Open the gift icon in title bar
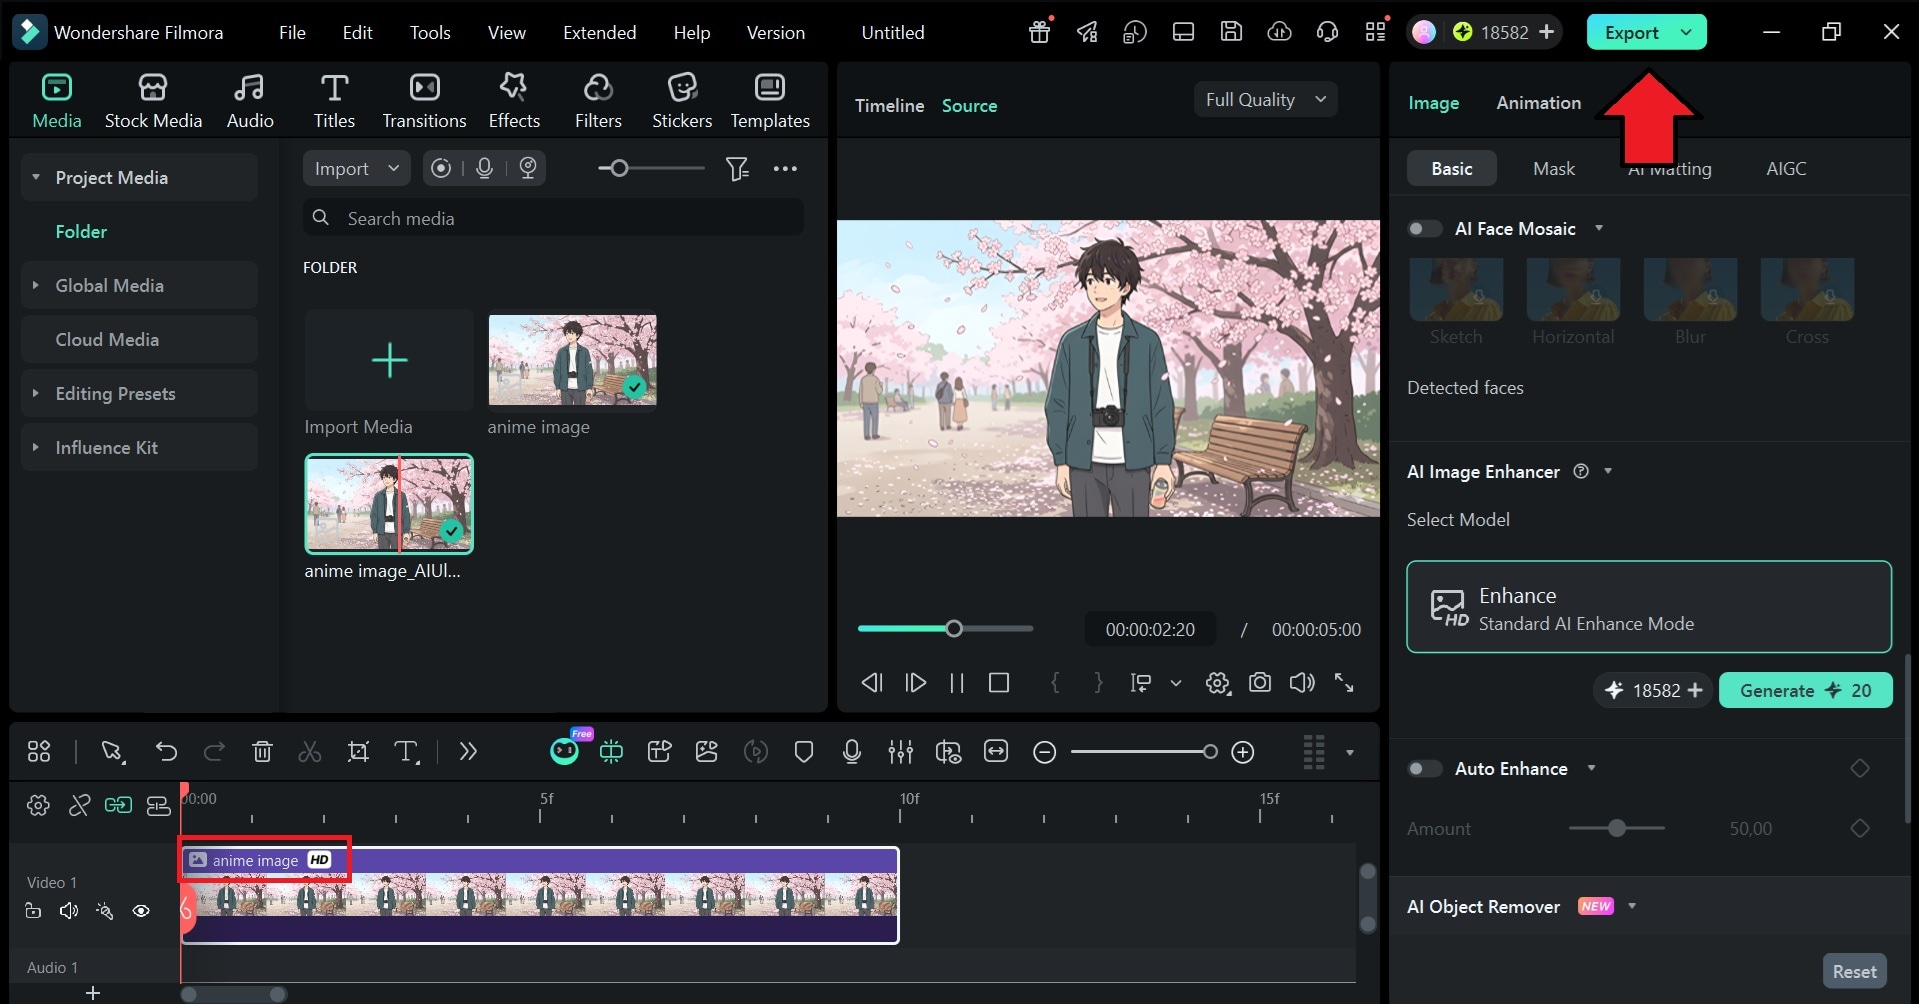This screenshot has width=1919, height=1004. [x=1040, y=32]
